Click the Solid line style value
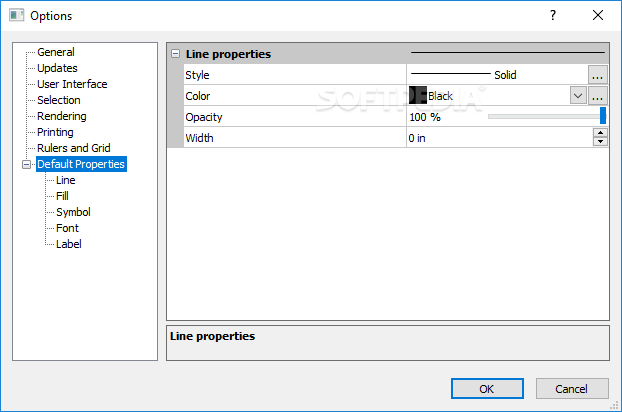This screenshot has height=412, width=622. coord(505,75)
